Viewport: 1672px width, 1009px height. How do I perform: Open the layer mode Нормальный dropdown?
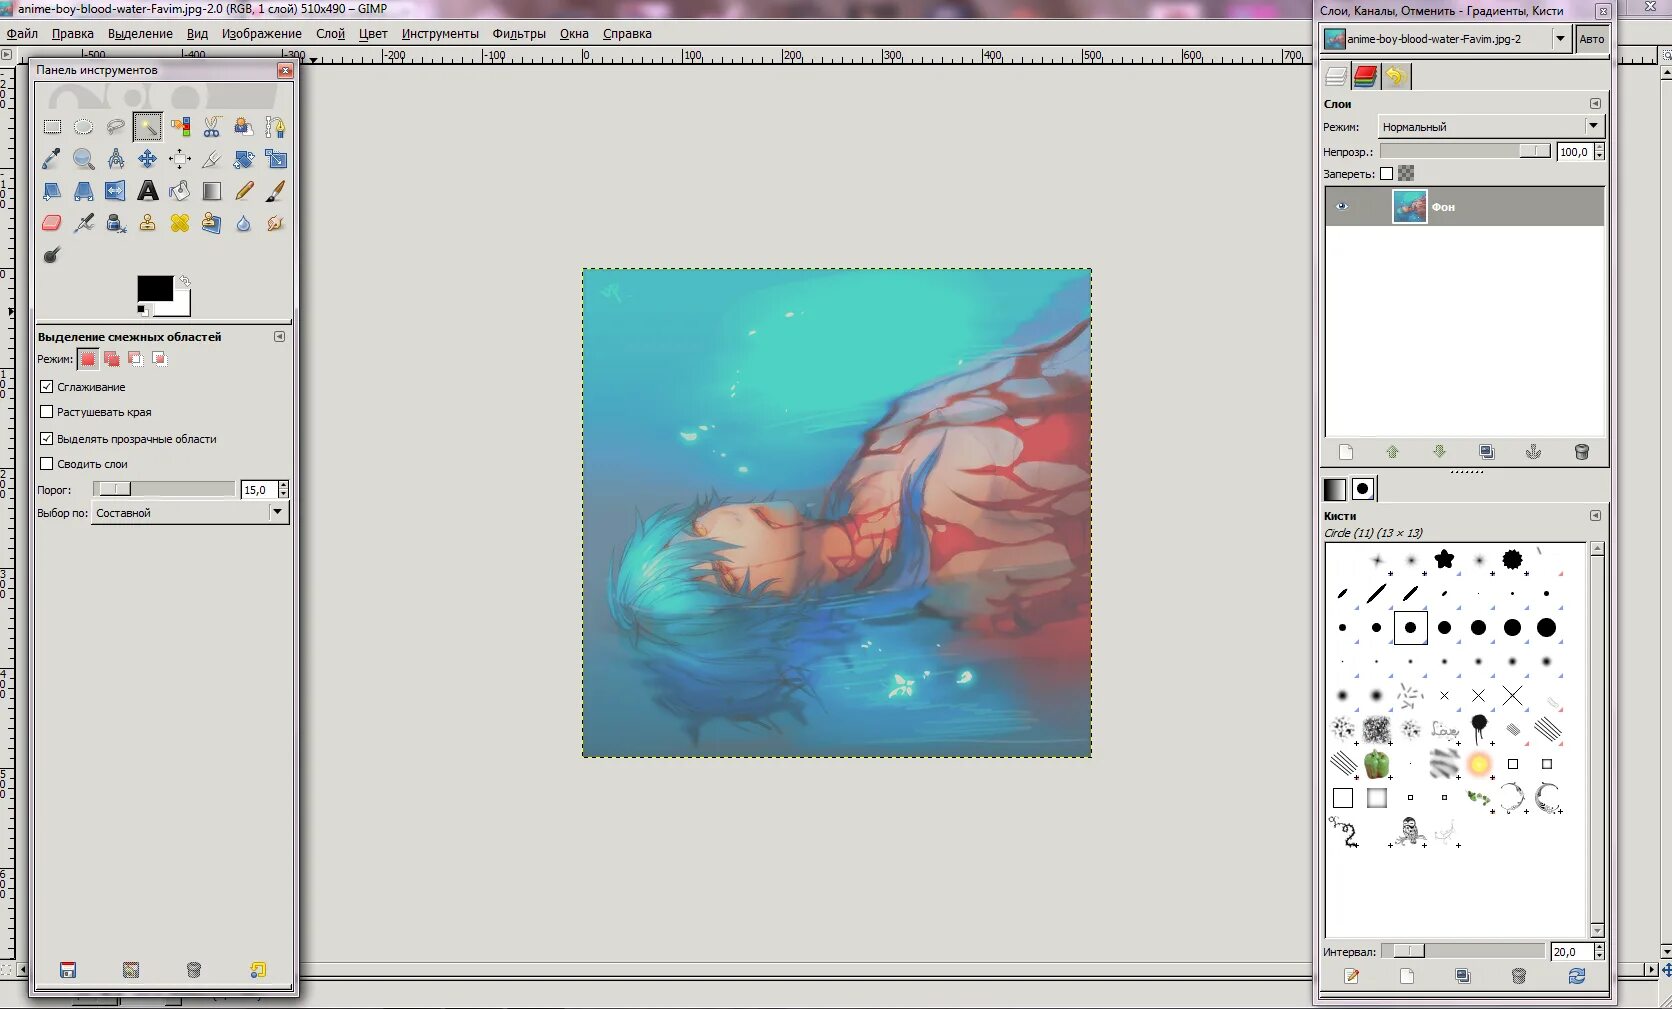1491,127
